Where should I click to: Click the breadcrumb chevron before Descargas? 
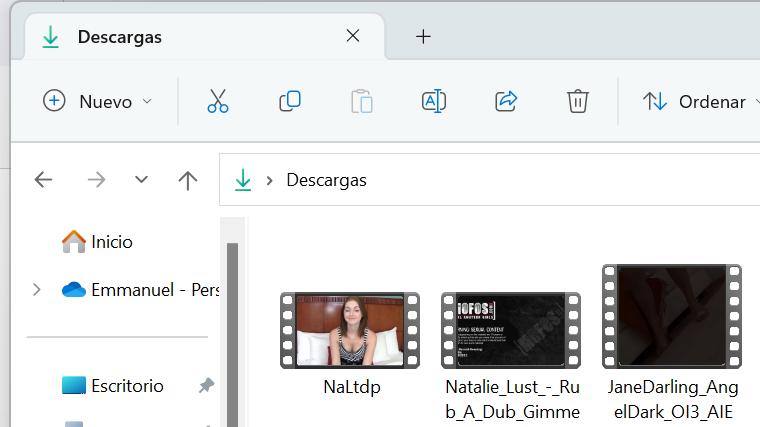(270, 181)
